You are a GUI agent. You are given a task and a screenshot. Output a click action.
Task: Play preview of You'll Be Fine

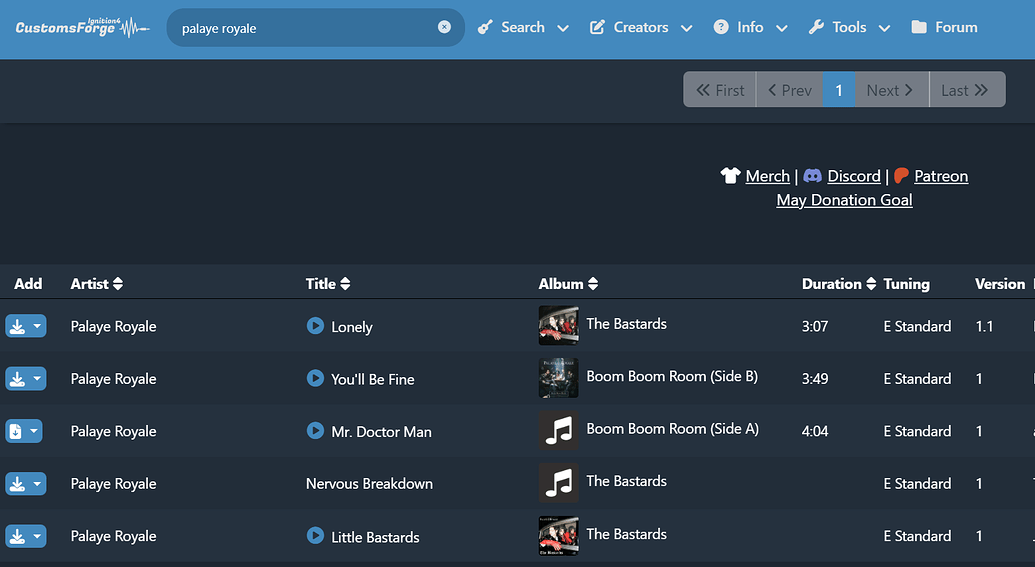(x=315, y=379)
